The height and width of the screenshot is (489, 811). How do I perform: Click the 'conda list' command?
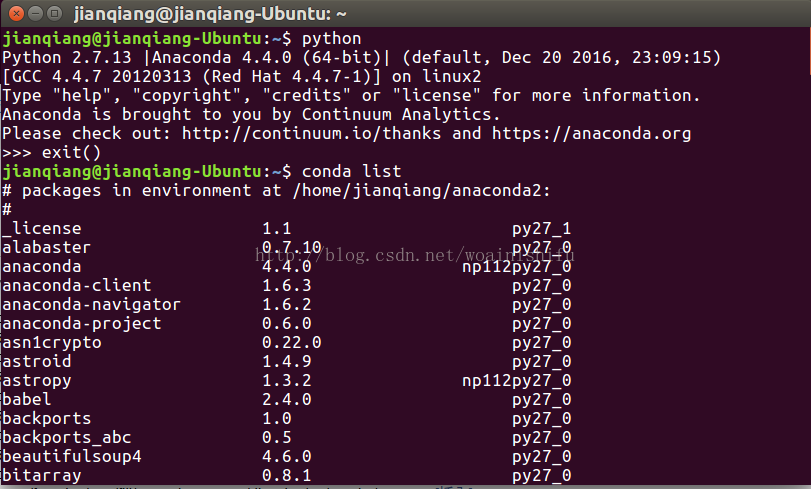(352, 171)
